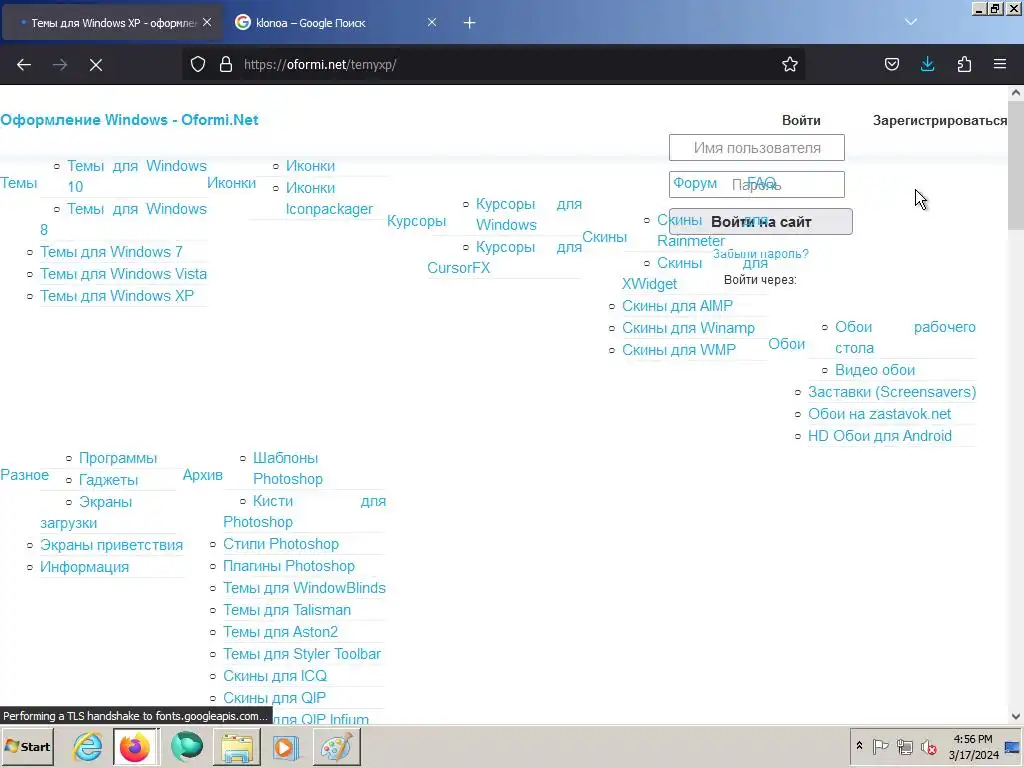Open Темы для Windows XP link

117,296
